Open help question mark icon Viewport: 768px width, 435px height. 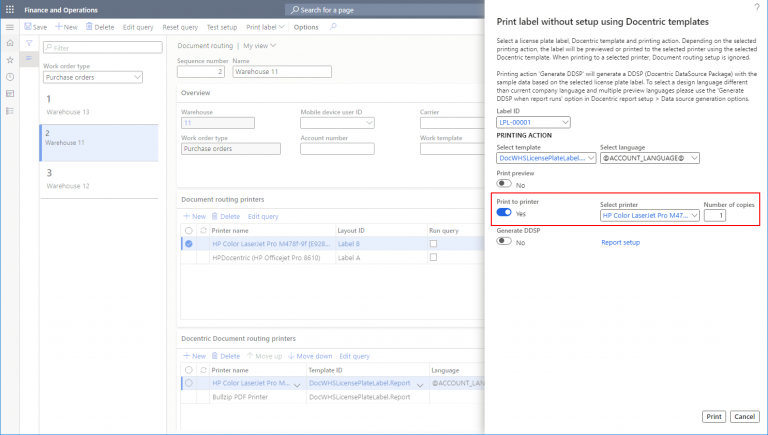tap(757, 7)
